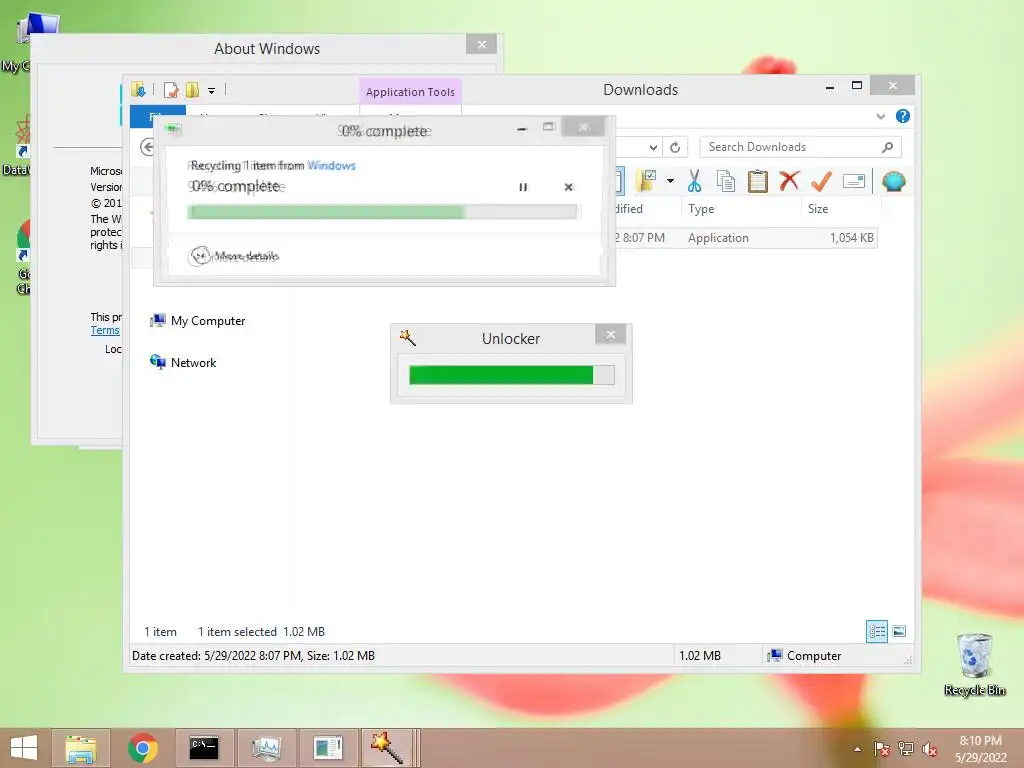Click the taskbar clock showing 8:10 PM
1024x768 pixels.
pyautogui.click(x=981, y=748)
